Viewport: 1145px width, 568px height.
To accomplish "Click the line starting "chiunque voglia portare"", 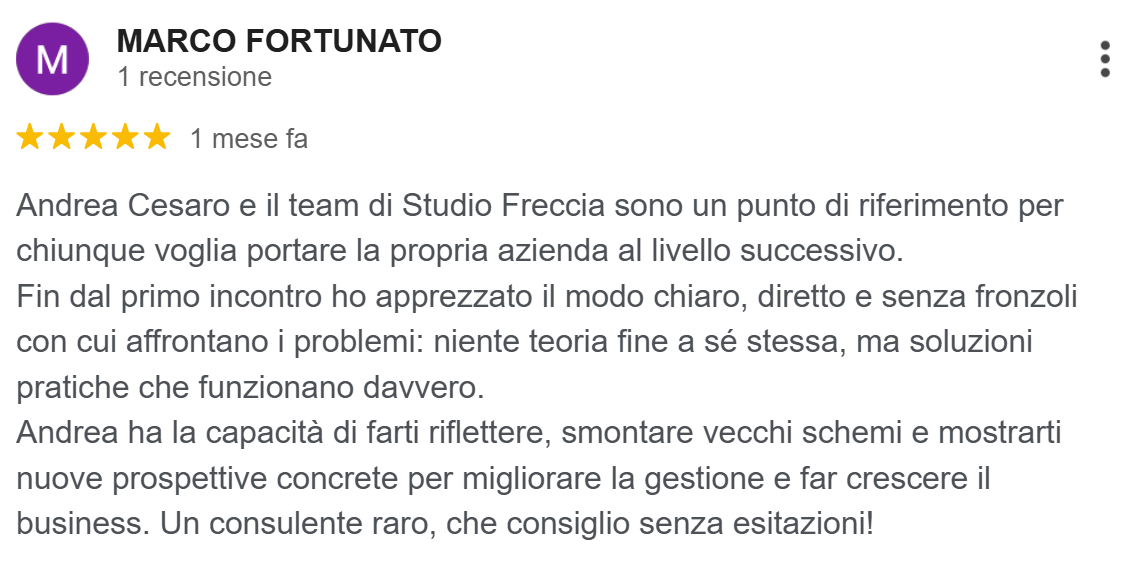I will (x=460, y=251).
